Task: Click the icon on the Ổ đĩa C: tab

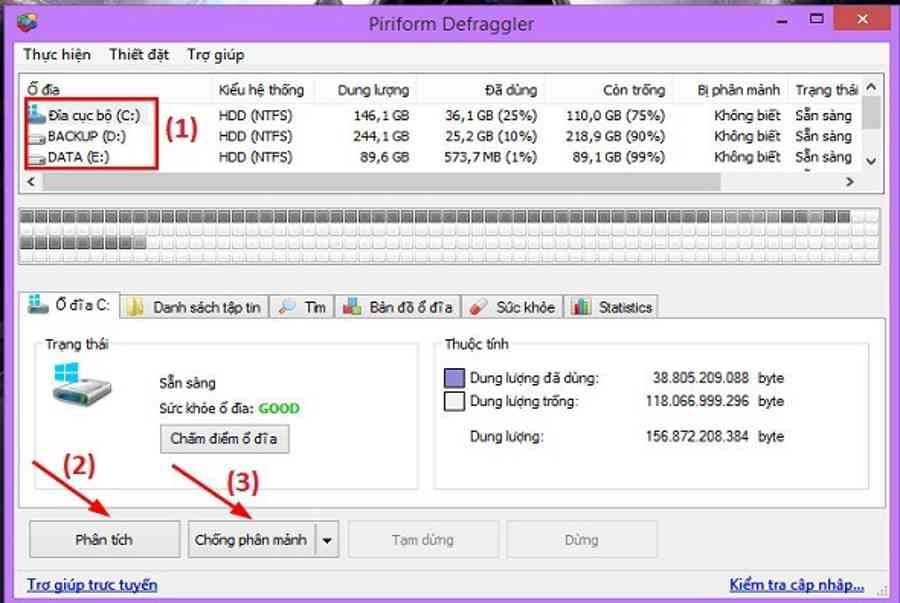Action: [38, 304]
